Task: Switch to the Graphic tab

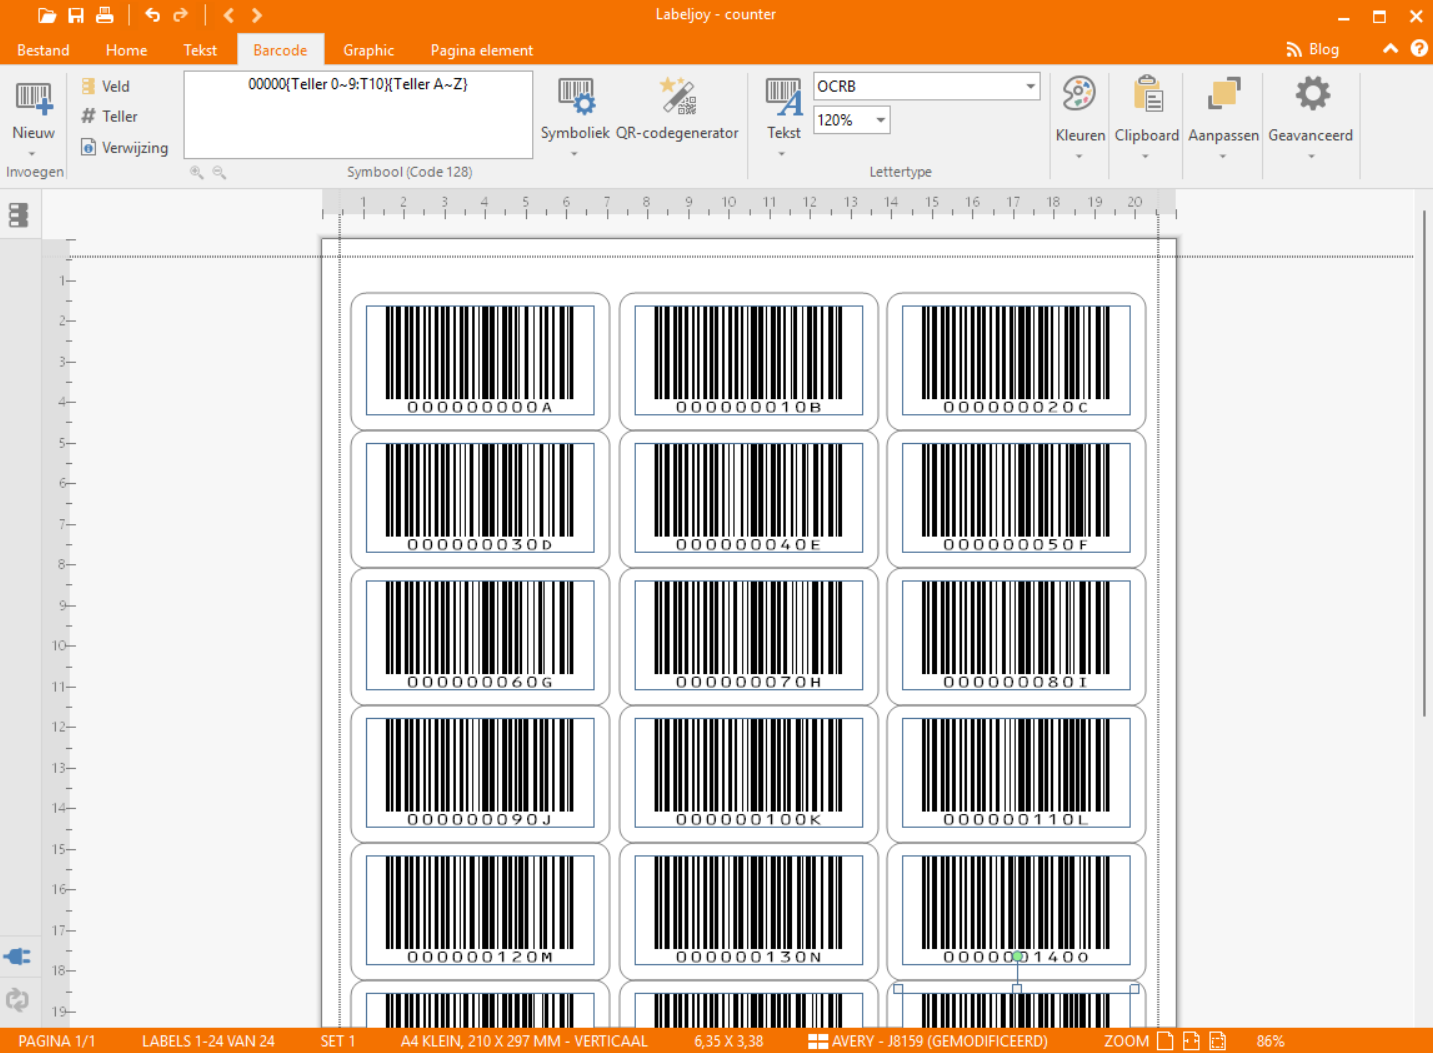Action: pos(368,50)
